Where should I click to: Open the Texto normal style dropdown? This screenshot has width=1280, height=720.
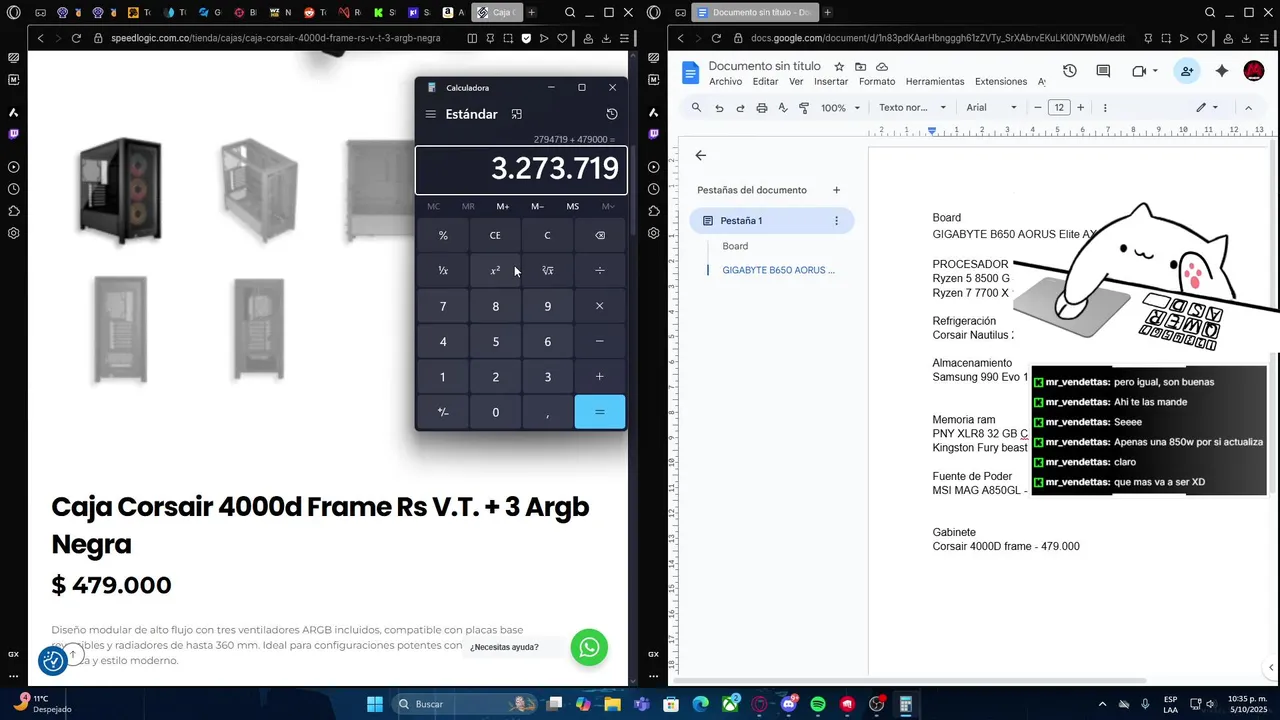(x=912, y=108)
